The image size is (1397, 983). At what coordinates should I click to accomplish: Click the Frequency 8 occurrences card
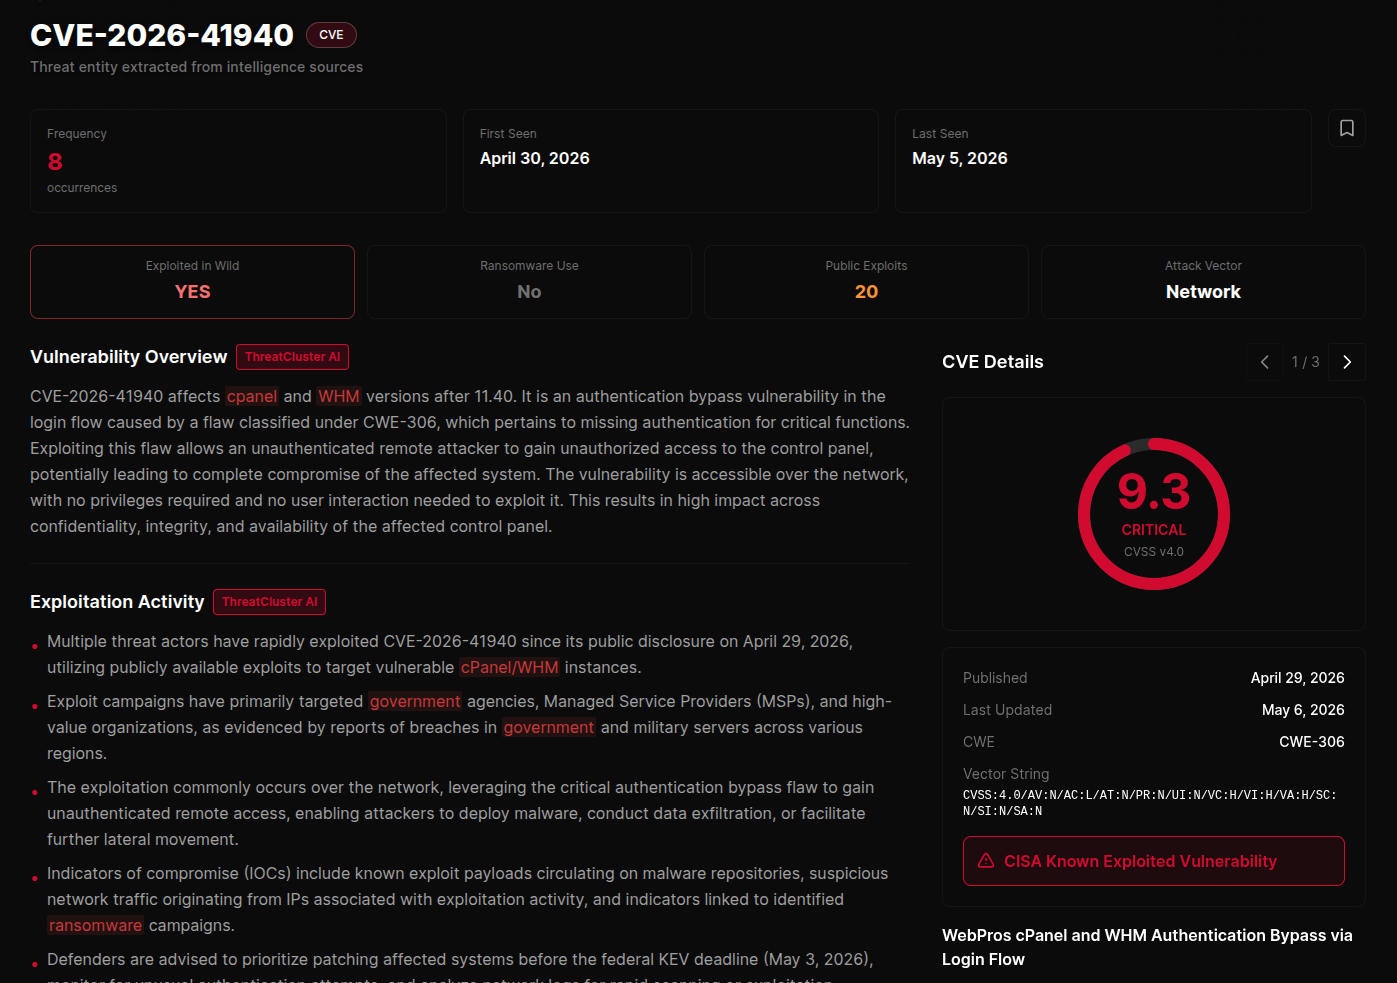(x=238, y=161)
